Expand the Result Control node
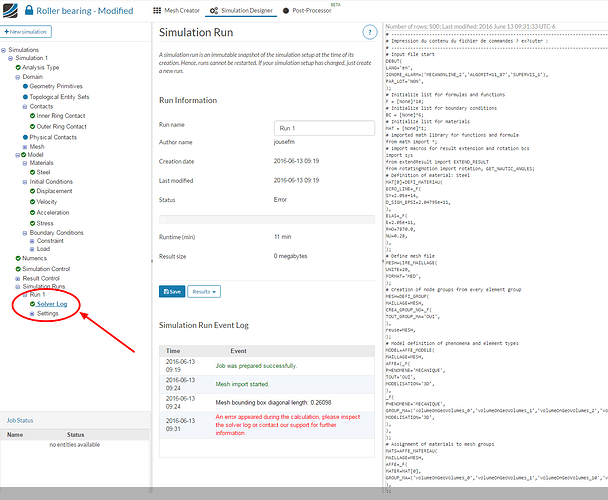Viewport: 608px width, 500px height. [17, 279]
